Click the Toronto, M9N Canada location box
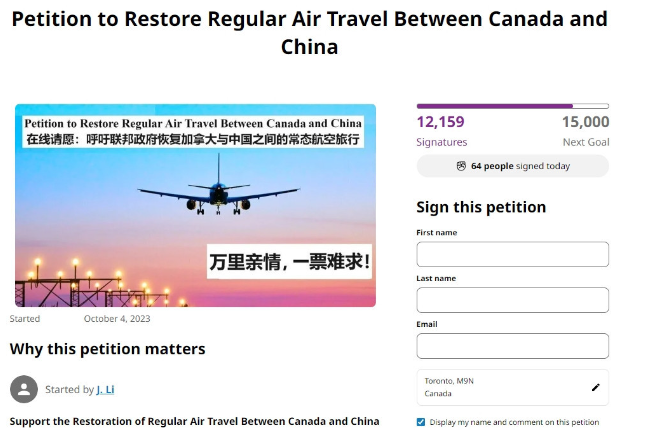This screenshot has width=648, height=442. point(512,387)
